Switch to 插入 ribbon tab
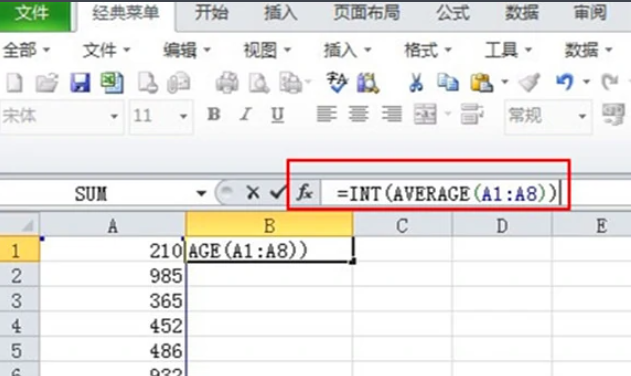631x376 pixels. (280, 13)
